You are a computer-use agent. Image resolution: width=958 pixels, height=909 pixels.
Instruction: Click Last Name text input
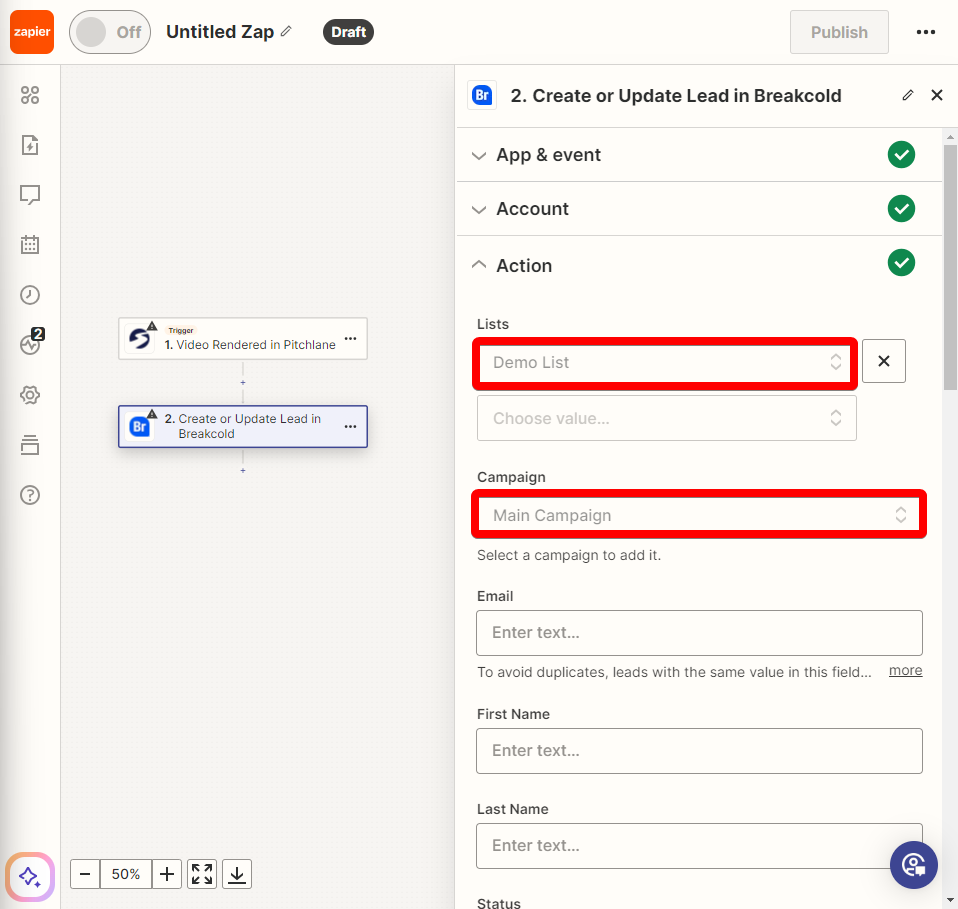click(699, 845)
